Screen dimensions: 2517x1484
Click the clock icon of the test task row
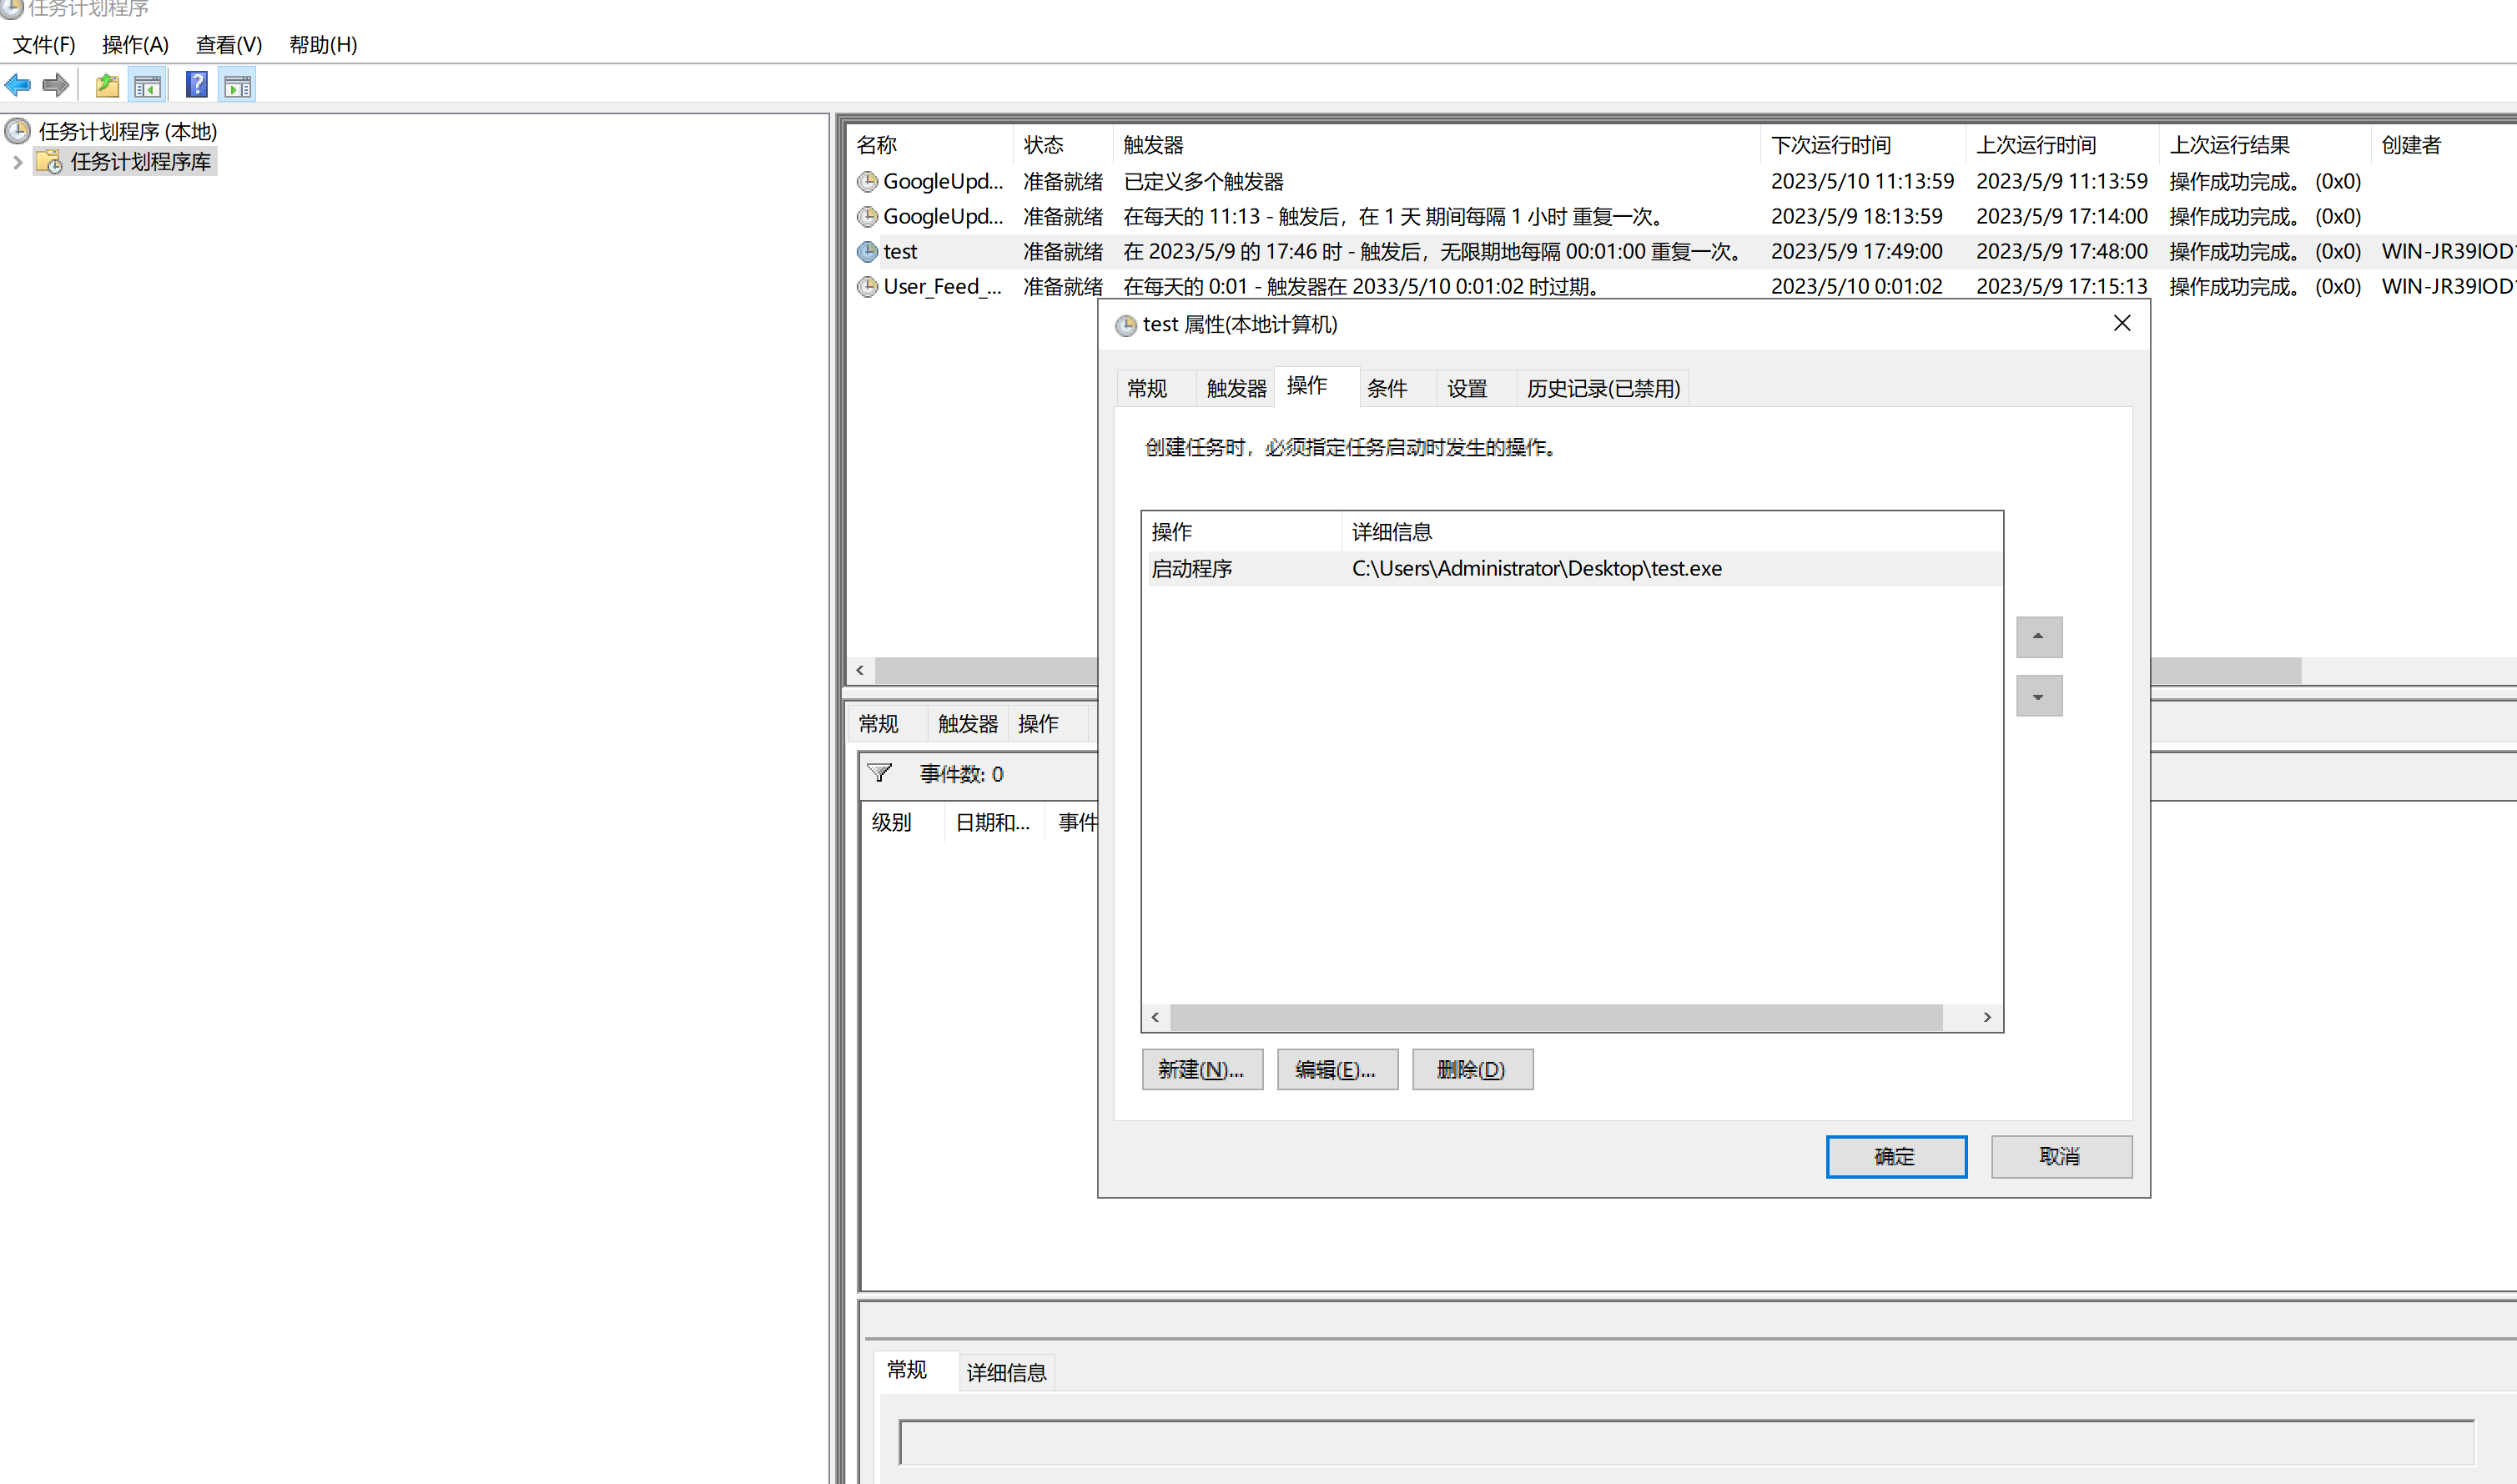pos(867,252)
